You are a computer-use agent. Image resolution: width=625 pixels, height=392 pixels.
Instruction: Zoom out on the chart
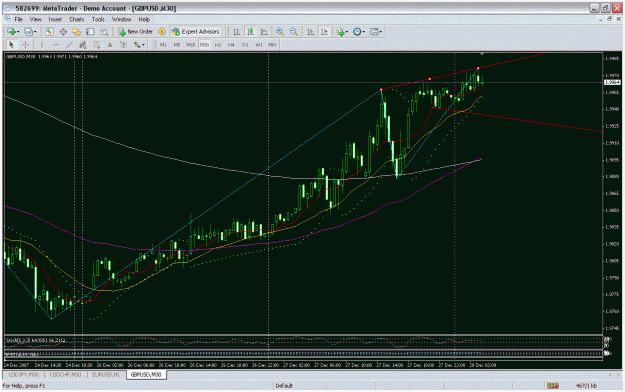[293, 32]
